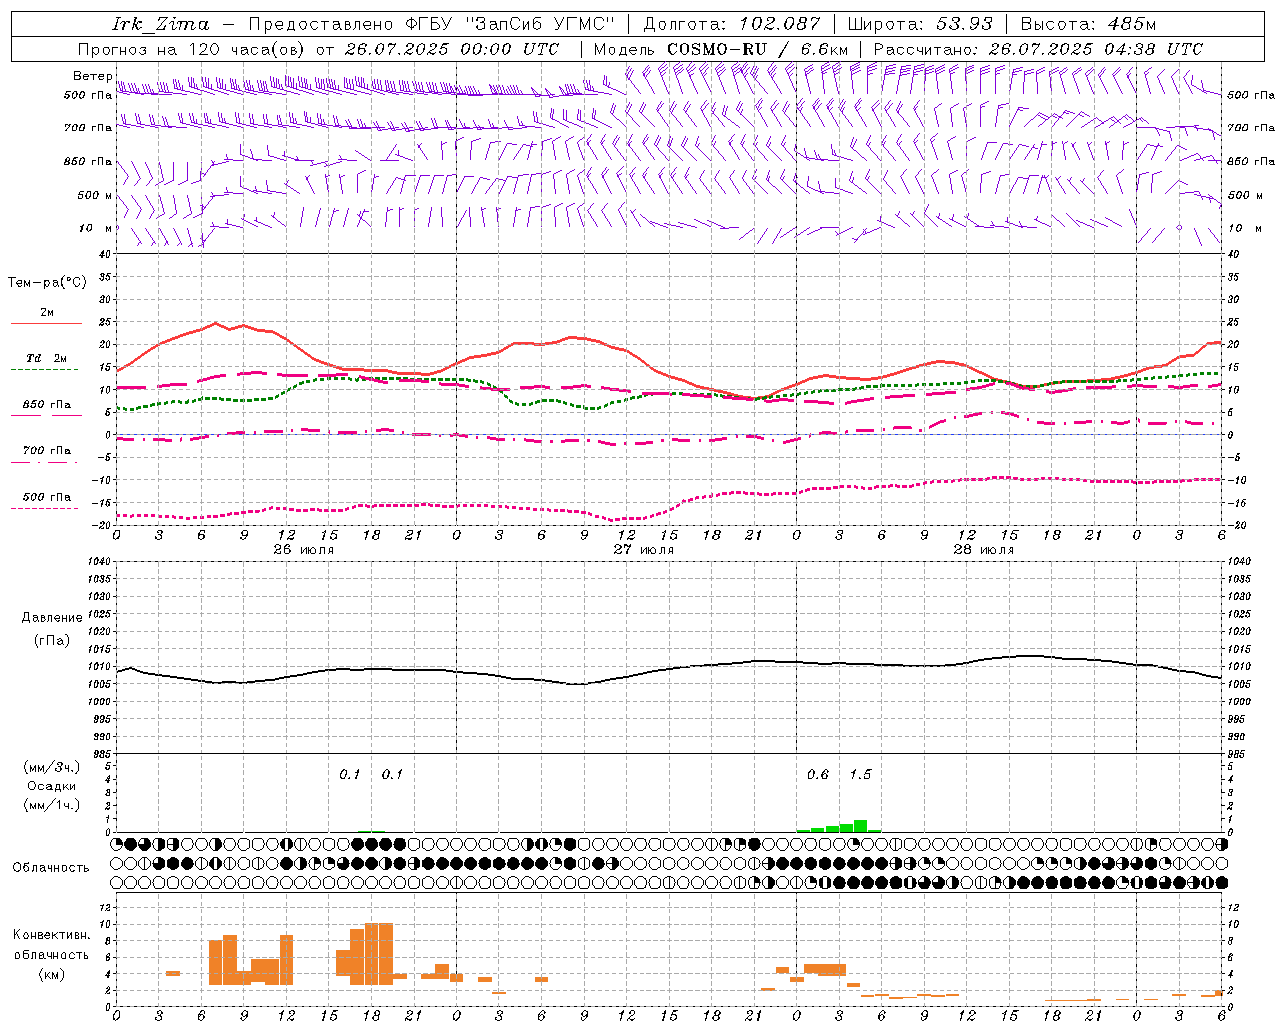The height and width of the screenshot is (1024, 1280).
Task: Click the "Тем-ра(°C)" temperature panel label
Action: (47, 283)
